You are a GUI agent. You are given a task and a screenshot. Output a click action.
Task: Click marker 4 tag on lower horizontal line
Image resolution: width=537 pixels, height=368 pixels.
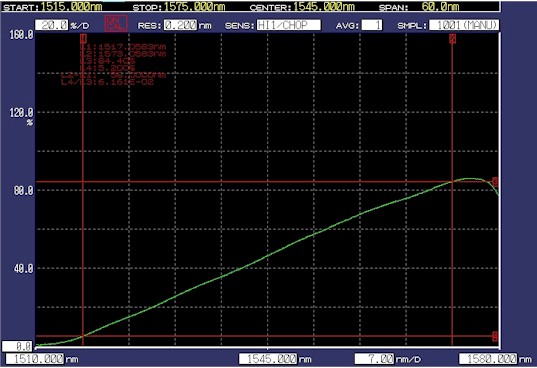click(495, 336)
